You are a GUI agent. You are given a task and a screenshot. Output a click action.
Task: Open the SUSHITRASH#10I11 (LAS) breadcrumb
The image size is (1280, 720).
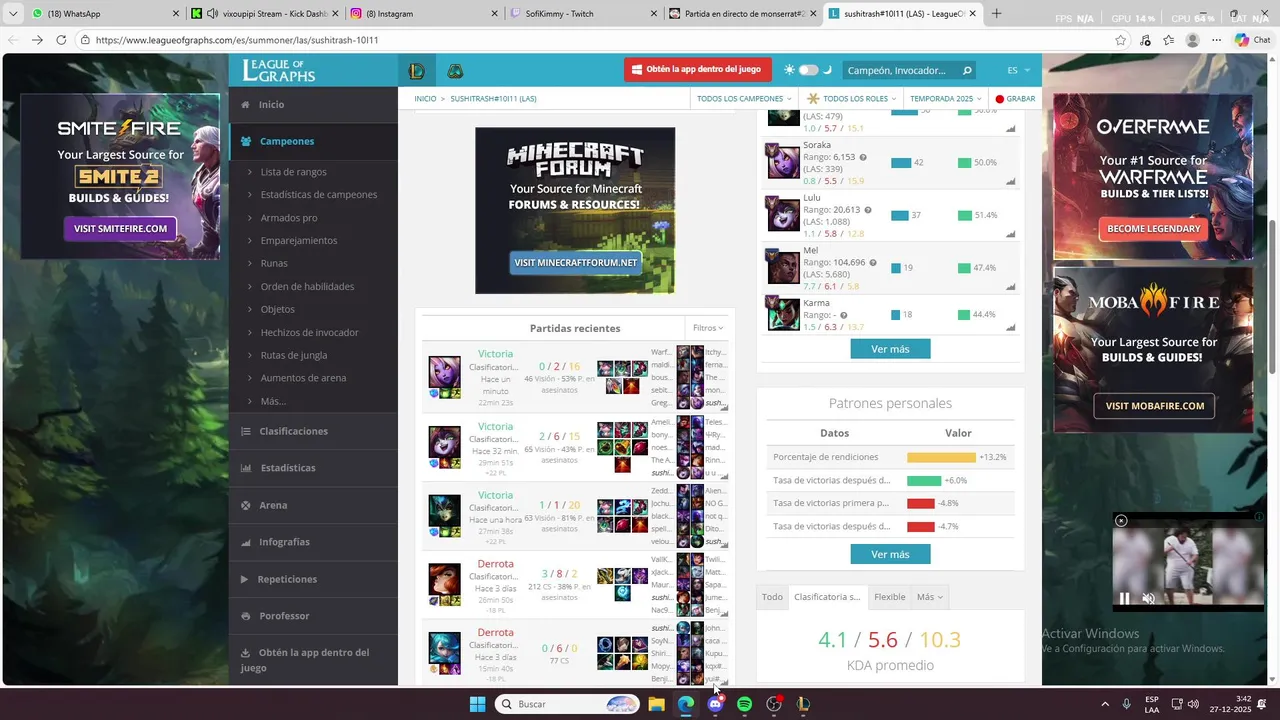(493, 99)
